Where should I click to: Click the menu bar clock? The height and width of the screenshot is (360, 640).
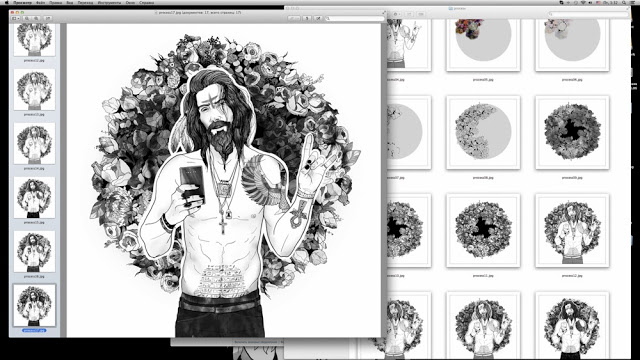611,2
